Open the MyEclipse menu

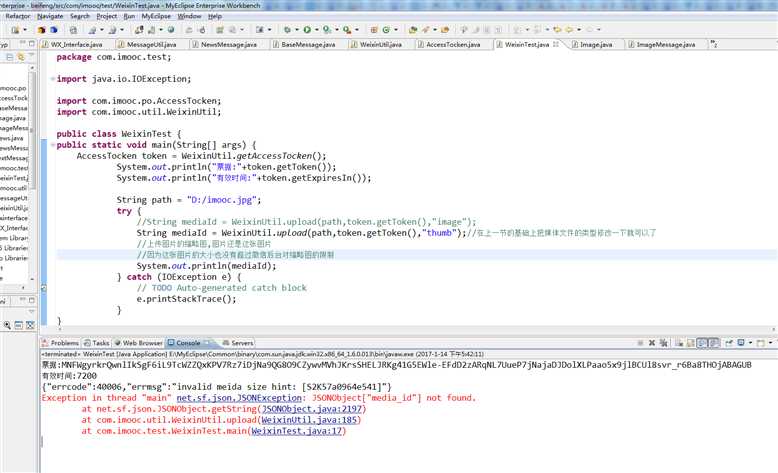click(x=156, y=16)
